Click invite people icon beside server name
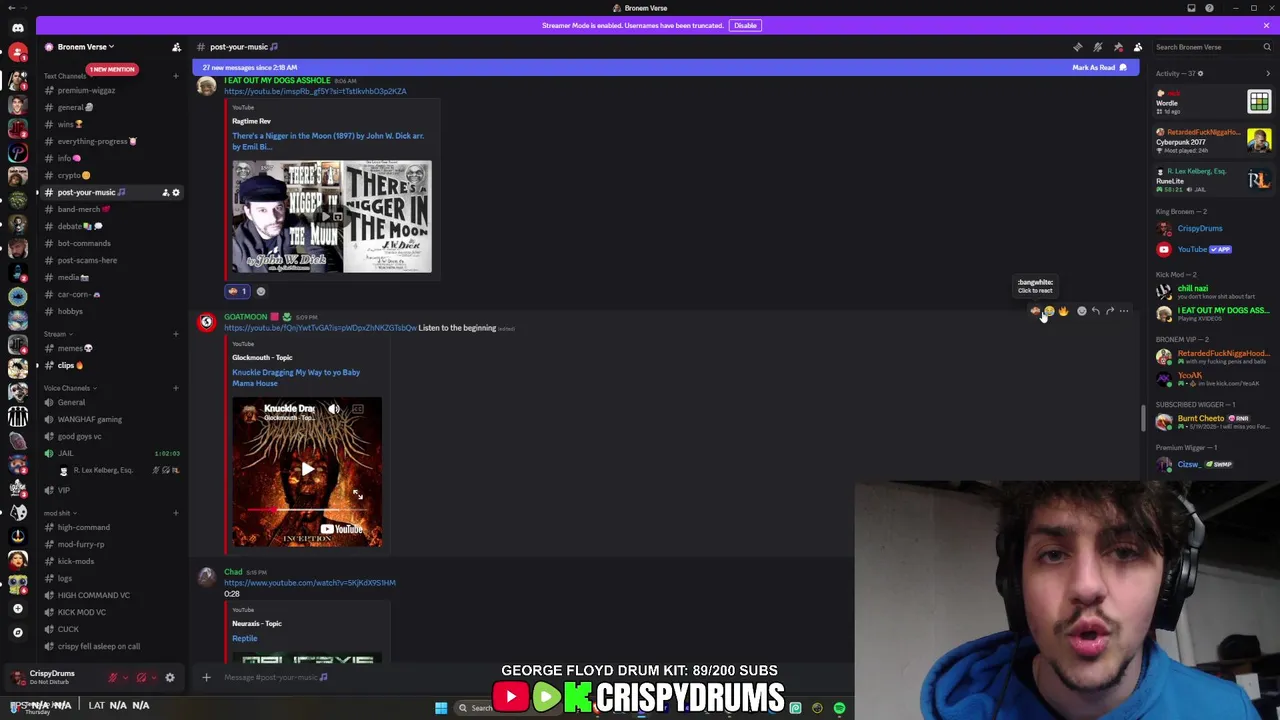This screenshot has width=1280, height=720. pyautogui.click(x=176, y=47)
